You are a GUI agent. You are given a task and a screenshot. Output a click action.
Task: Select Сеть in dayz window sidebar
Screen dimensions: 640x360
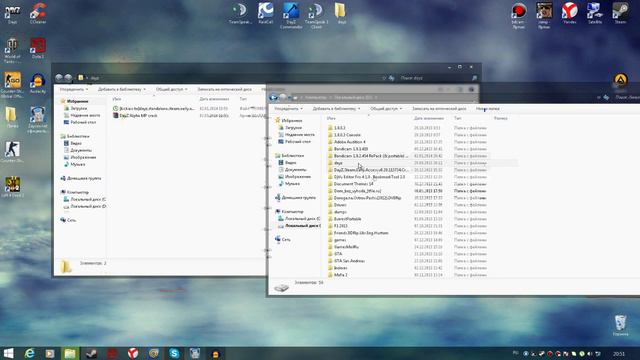(x=68, y=220)
